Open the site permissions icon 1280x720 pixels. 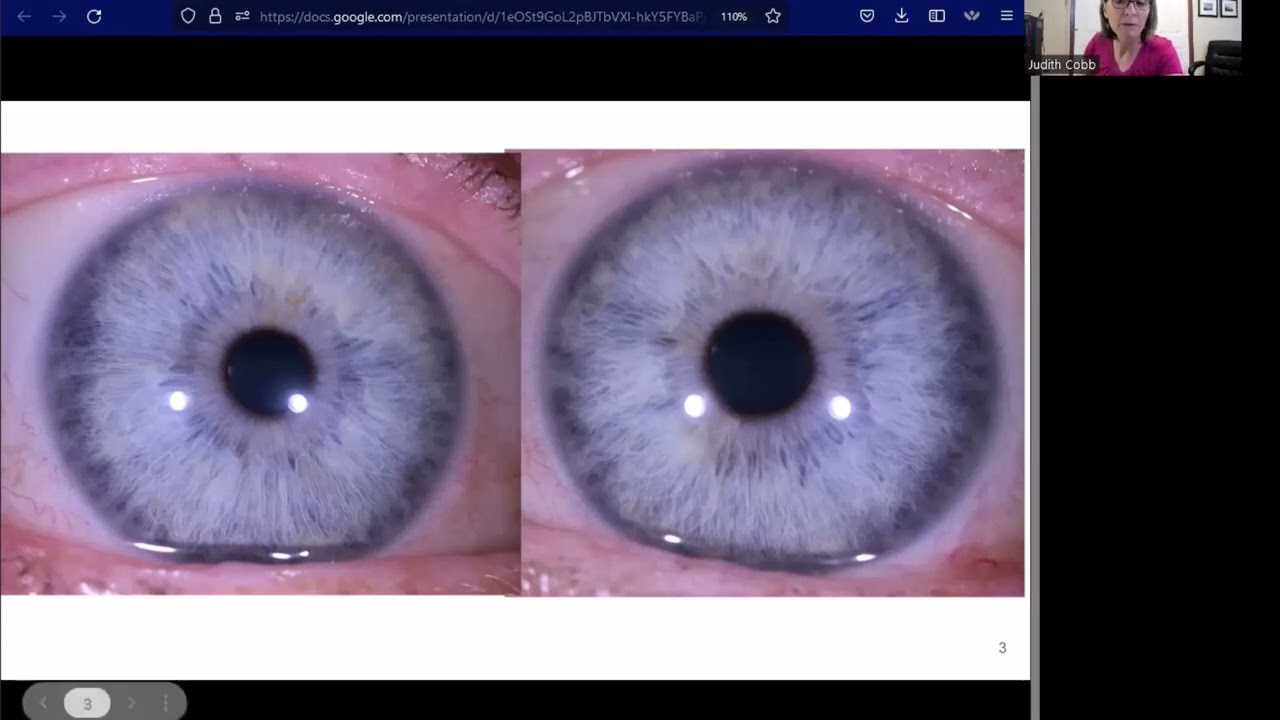click(242, 16)
